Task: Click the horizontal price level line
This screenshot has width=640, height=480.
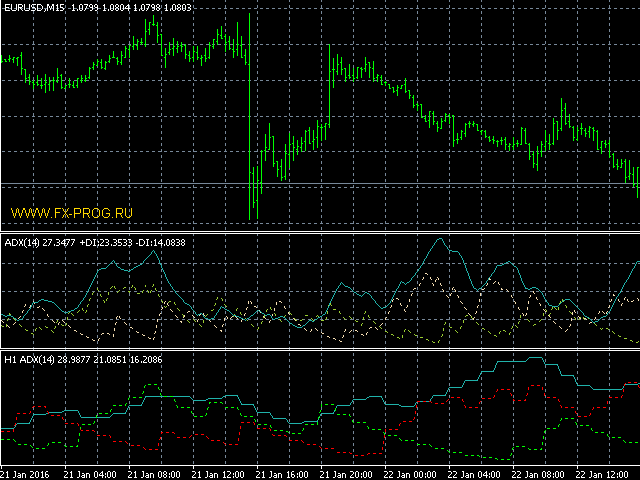Action: tap(320, 183)
